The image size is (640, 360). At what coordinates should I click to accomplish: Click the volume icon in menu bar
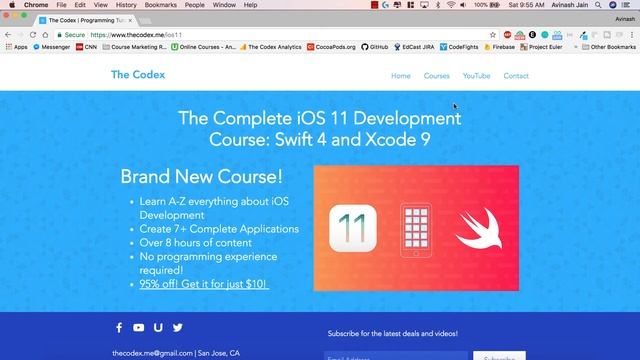[x=463, y=5]
